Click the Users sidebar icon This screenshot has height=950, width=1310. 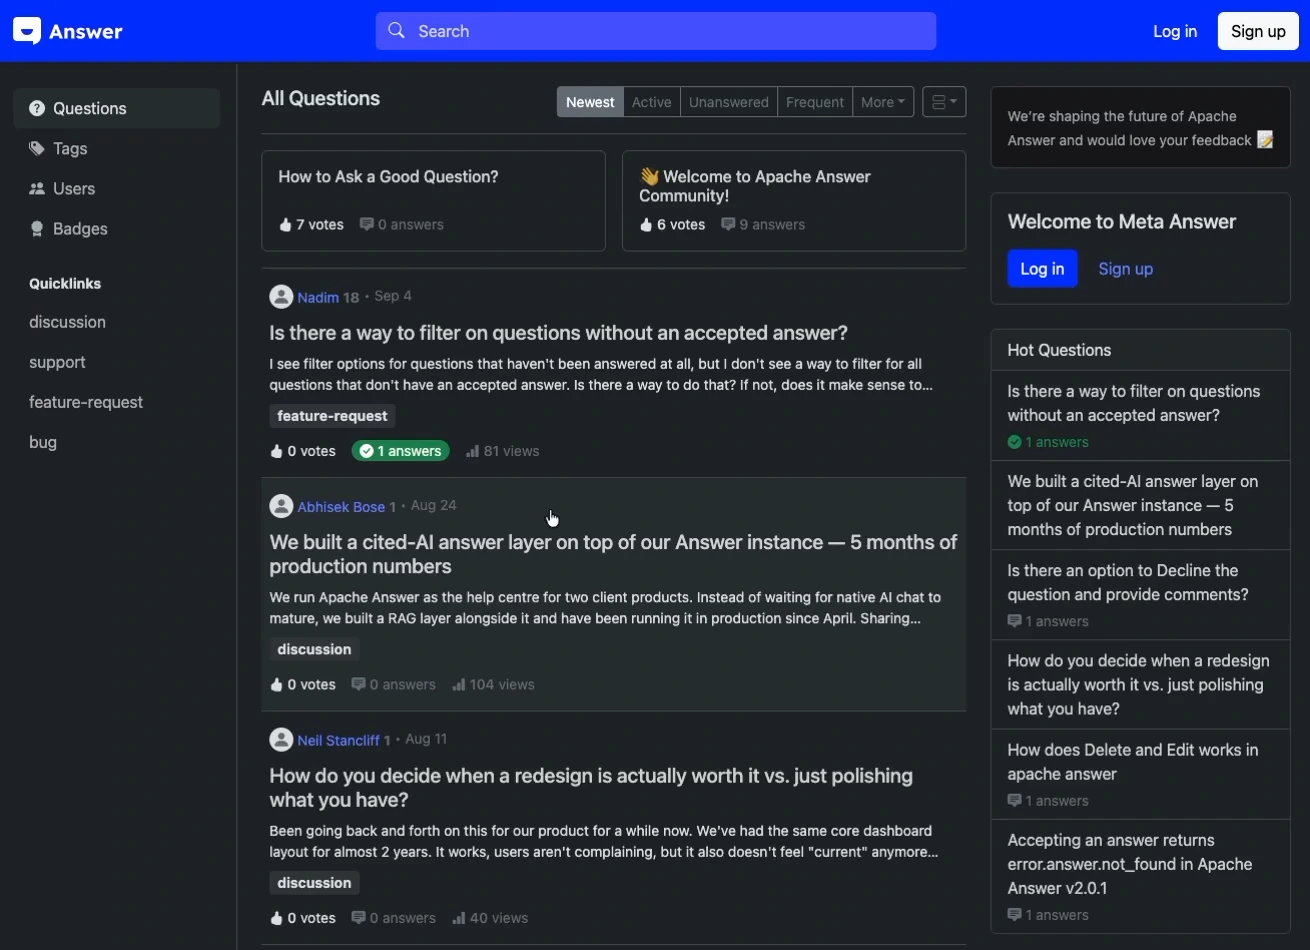[37, 188]
